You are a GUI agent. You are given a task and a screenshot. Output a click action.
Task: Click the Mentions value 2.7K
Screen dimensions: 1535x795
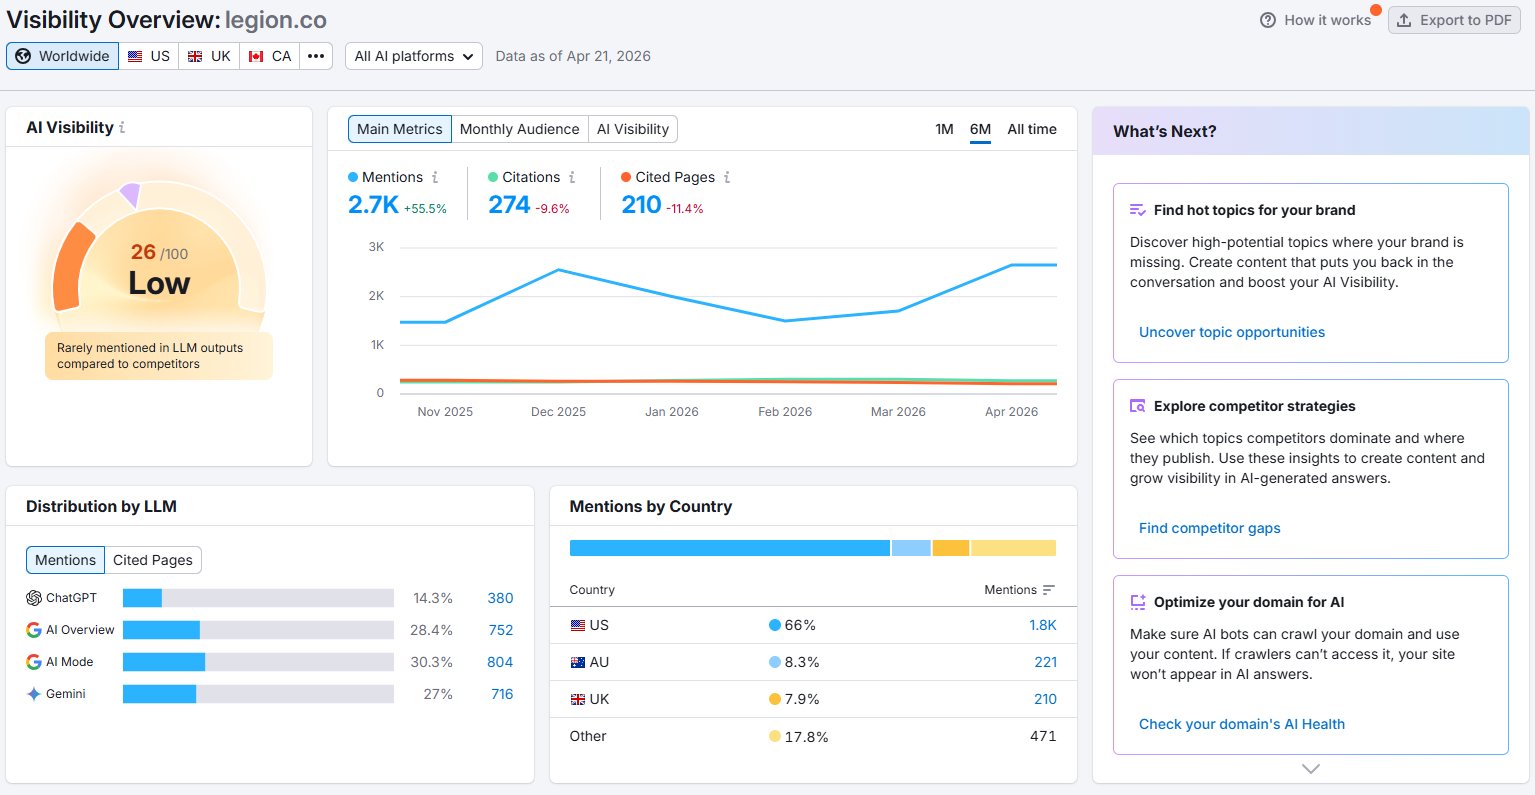[373, 205]
